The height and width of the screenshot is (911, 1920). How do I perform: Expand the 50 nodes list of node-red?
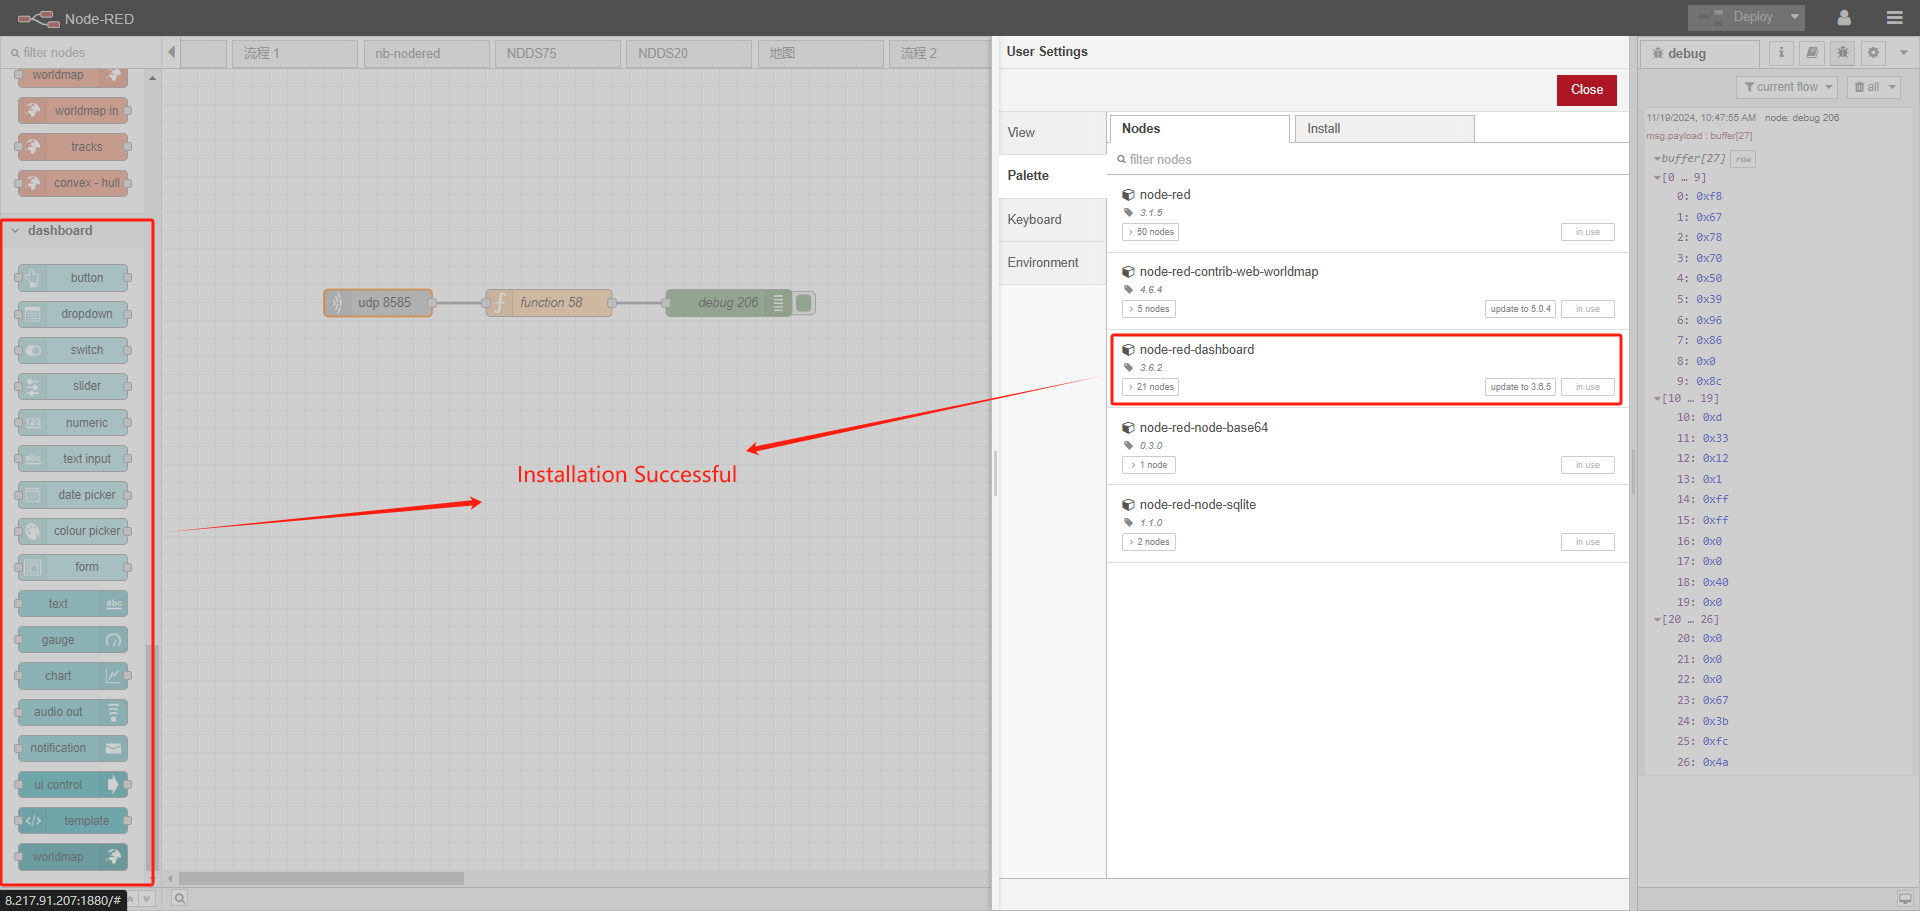coord(1151,232)
